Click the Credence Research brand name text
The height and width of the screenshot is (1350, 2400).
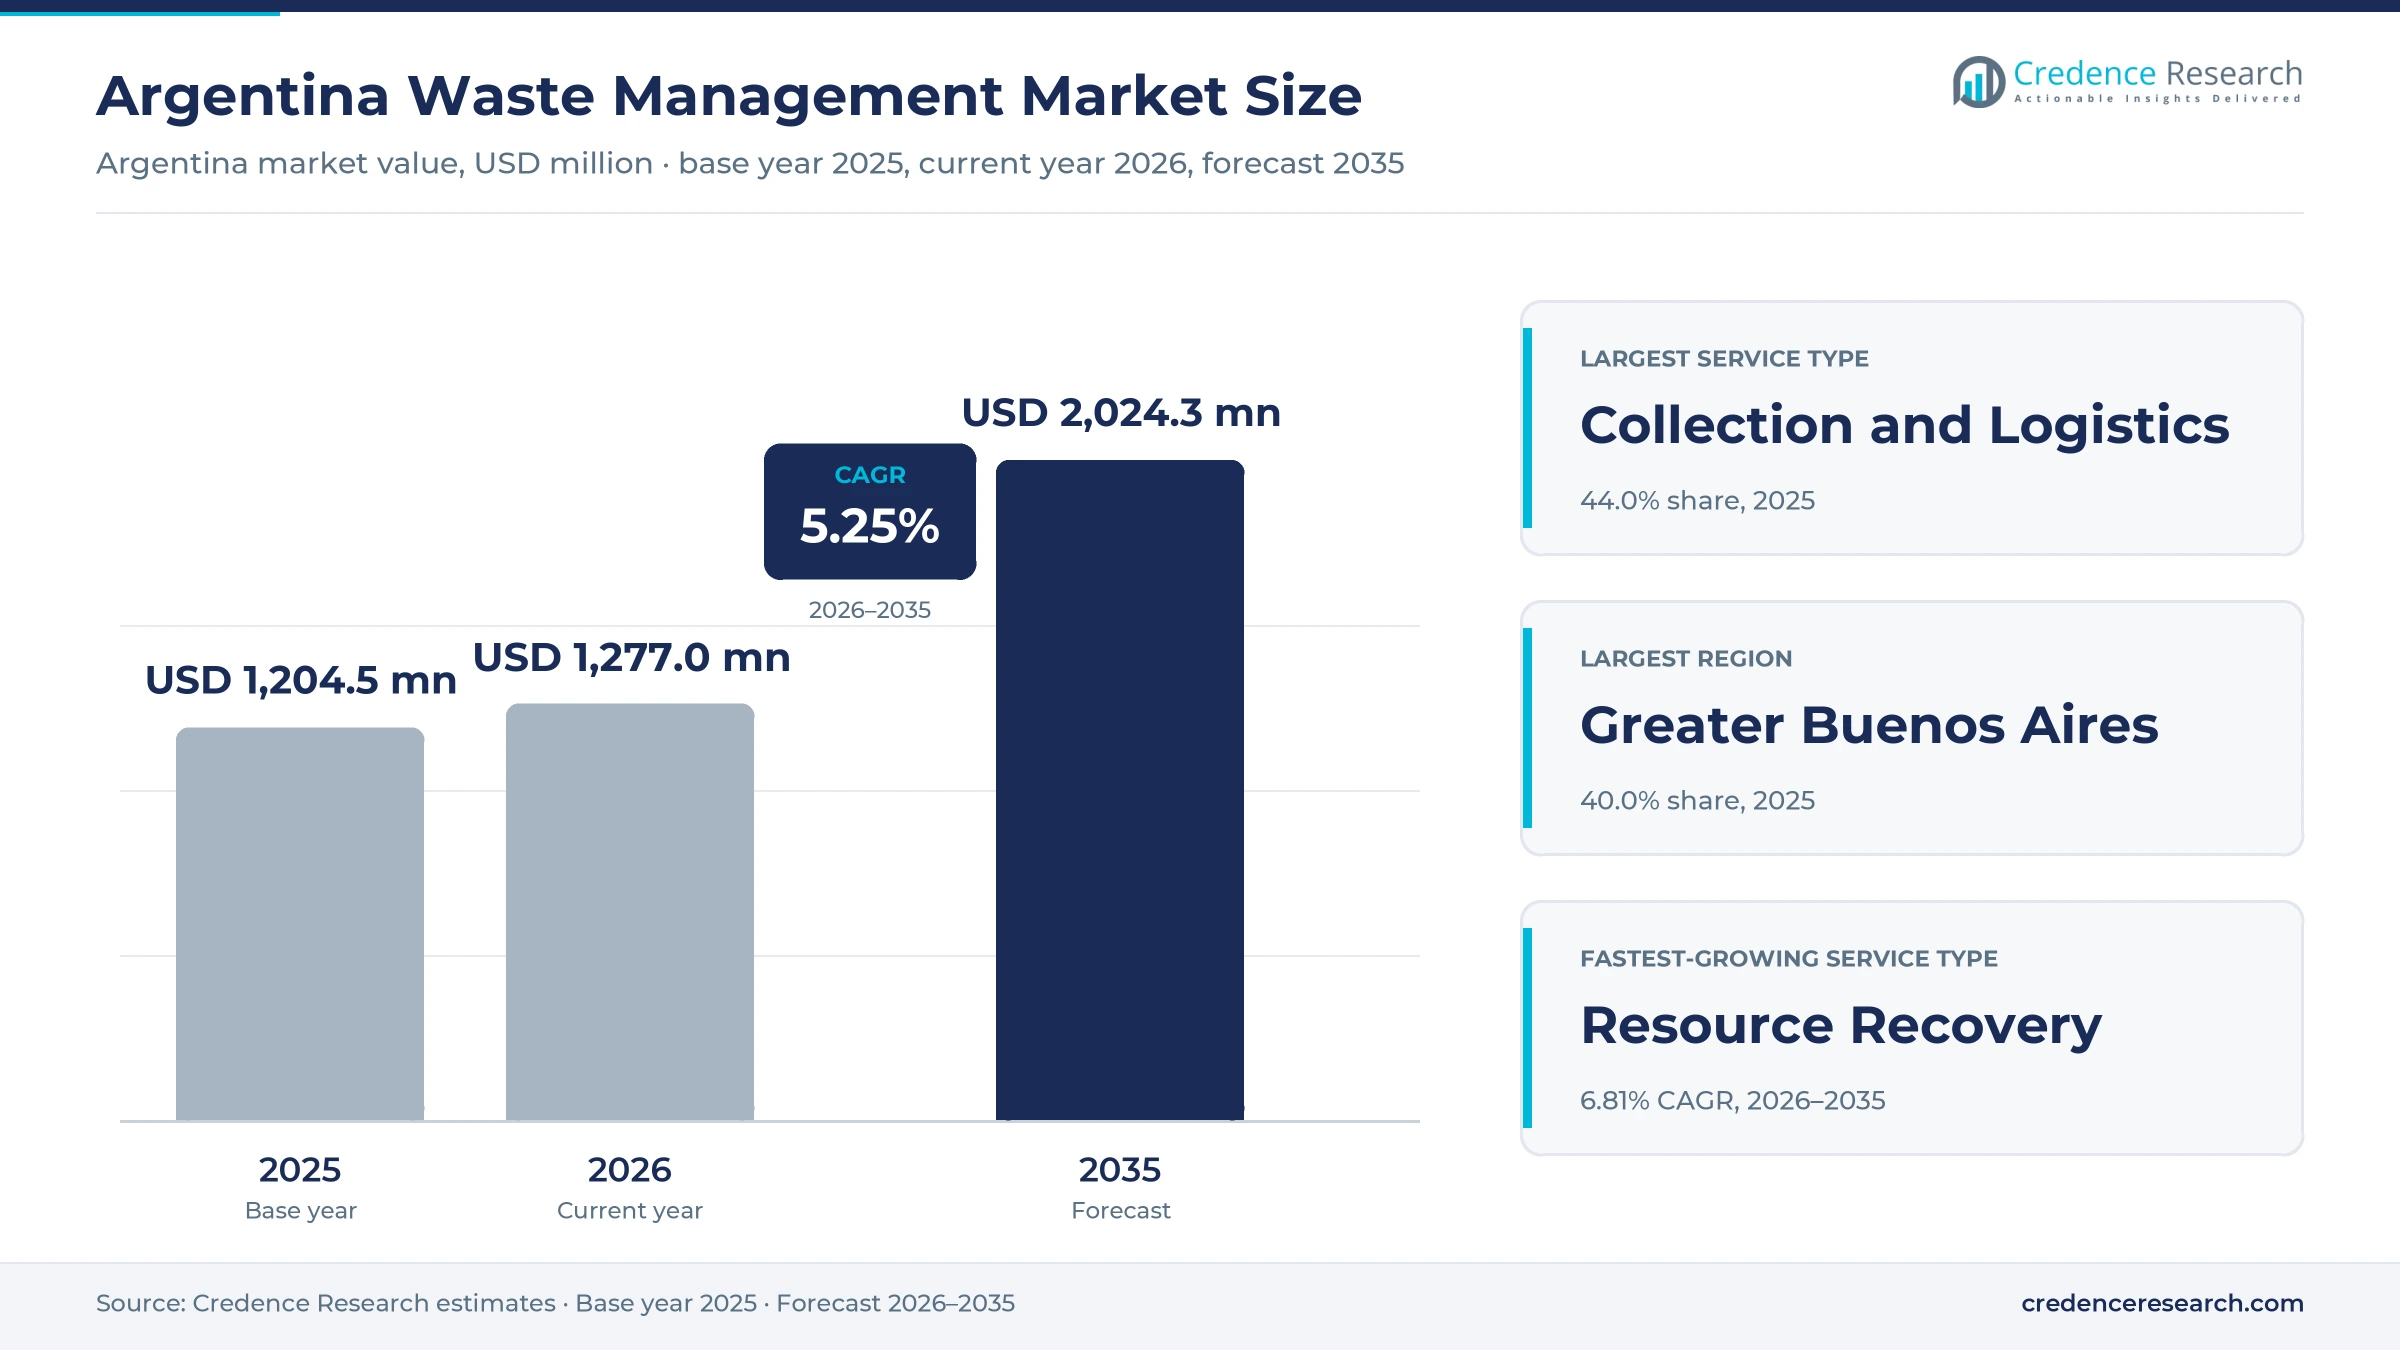point(2157,73)
